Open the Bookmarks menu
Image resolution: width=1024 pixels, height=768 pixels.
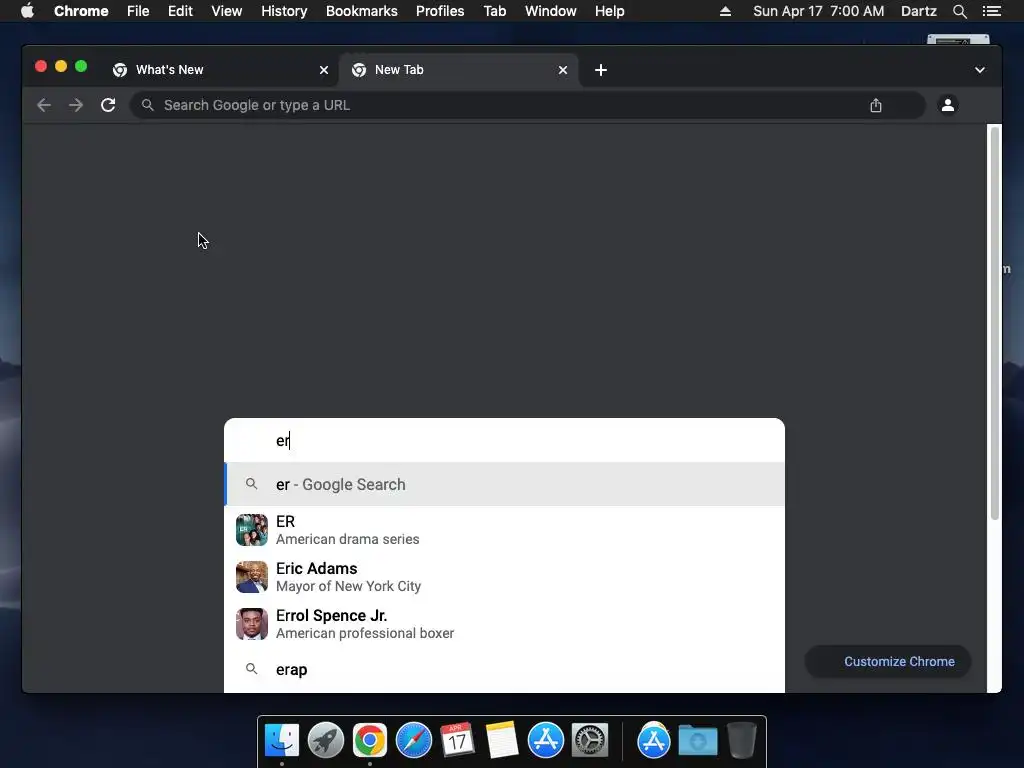(x=362, y=11)
